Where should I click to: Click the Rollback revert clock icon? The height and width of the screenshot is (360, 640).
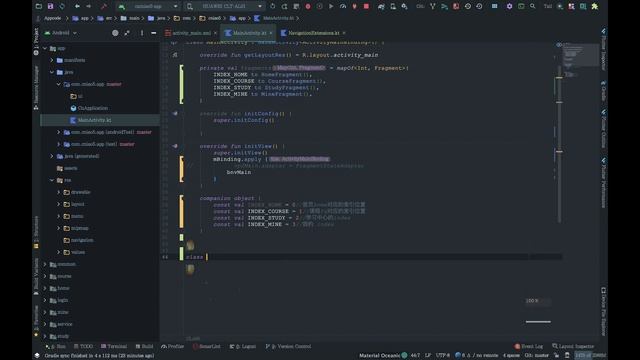click(479, 6)
